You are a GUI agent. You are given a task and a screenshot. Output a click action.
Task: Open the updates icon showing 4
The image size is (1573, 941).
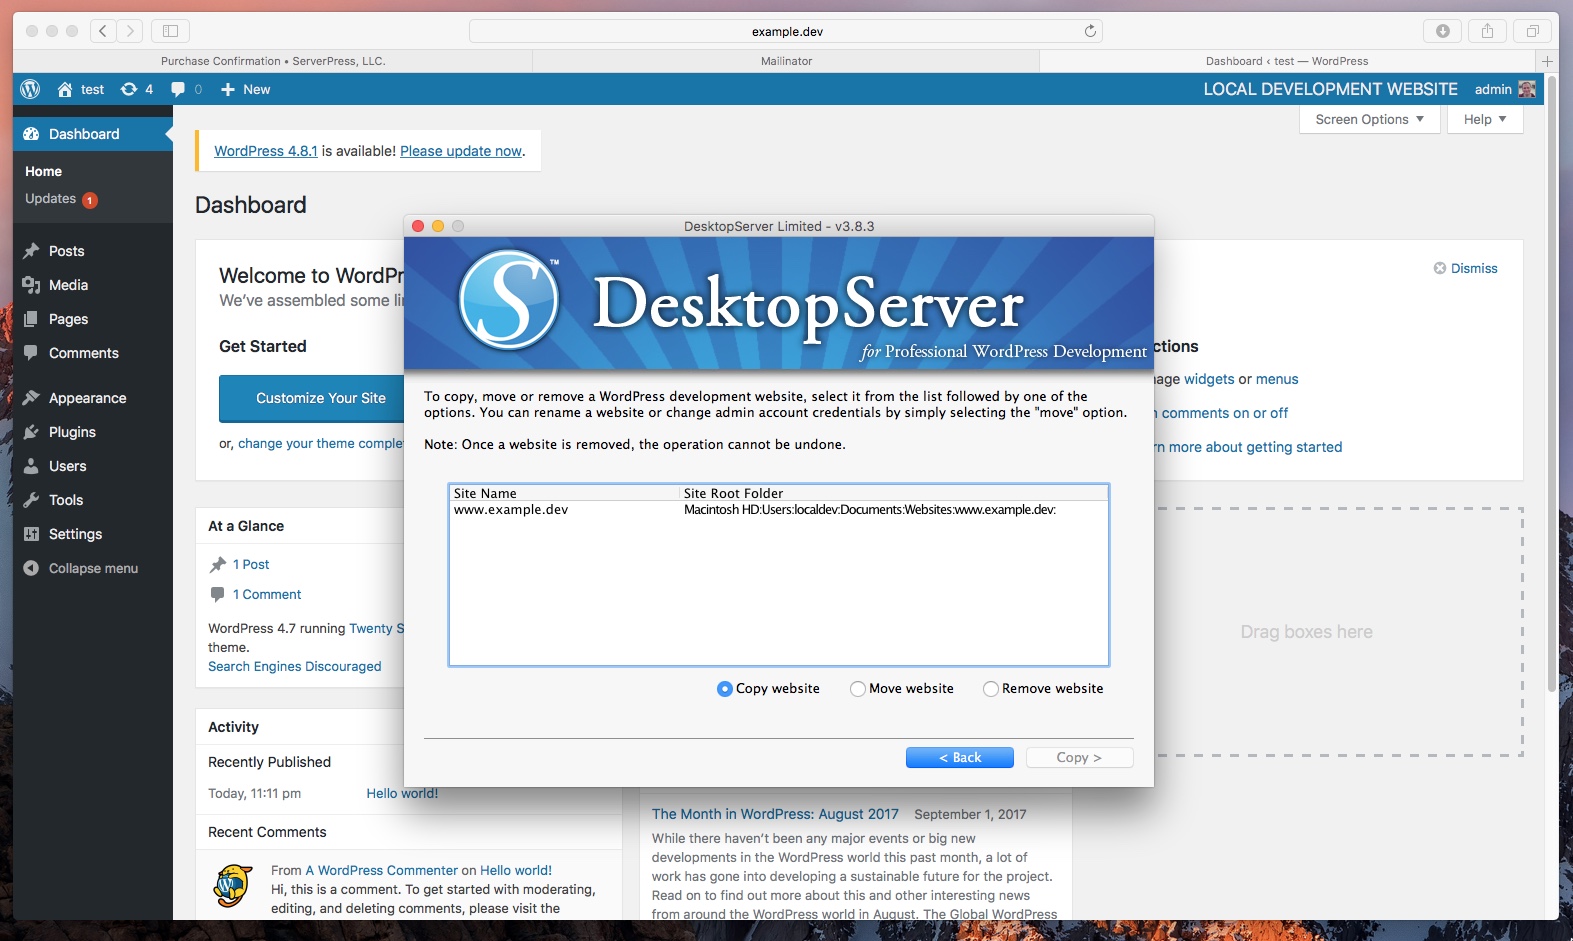(129, 89)
